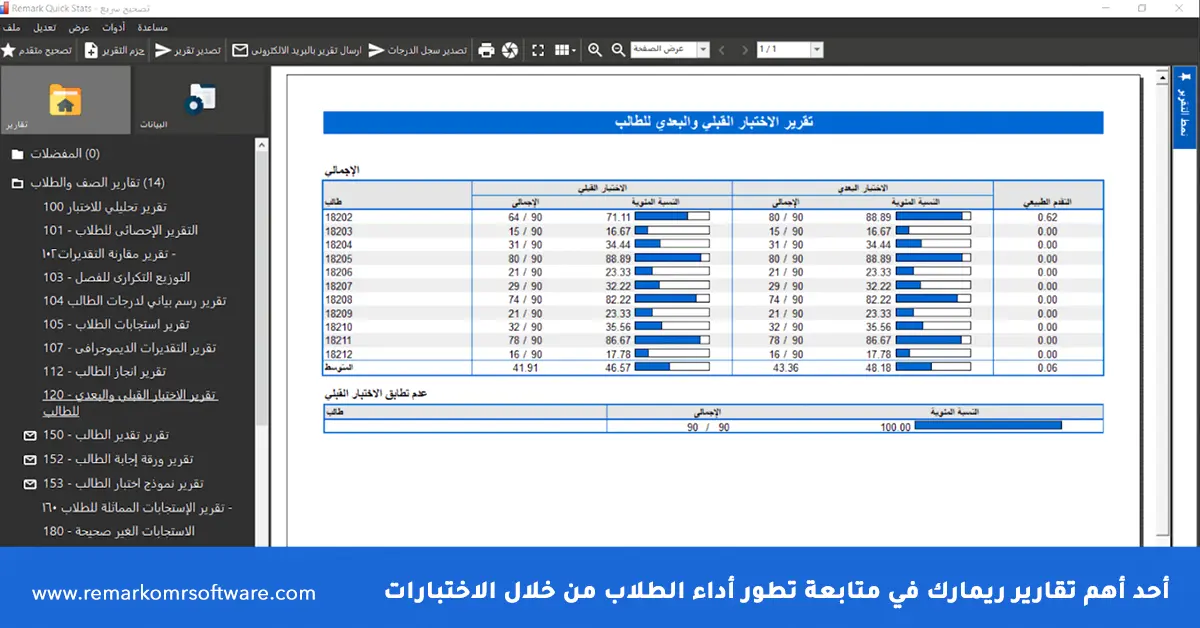Click the capture/snapshot aperture icon
Viewport: 1200px width, 628px height.
tap(509, 49)
